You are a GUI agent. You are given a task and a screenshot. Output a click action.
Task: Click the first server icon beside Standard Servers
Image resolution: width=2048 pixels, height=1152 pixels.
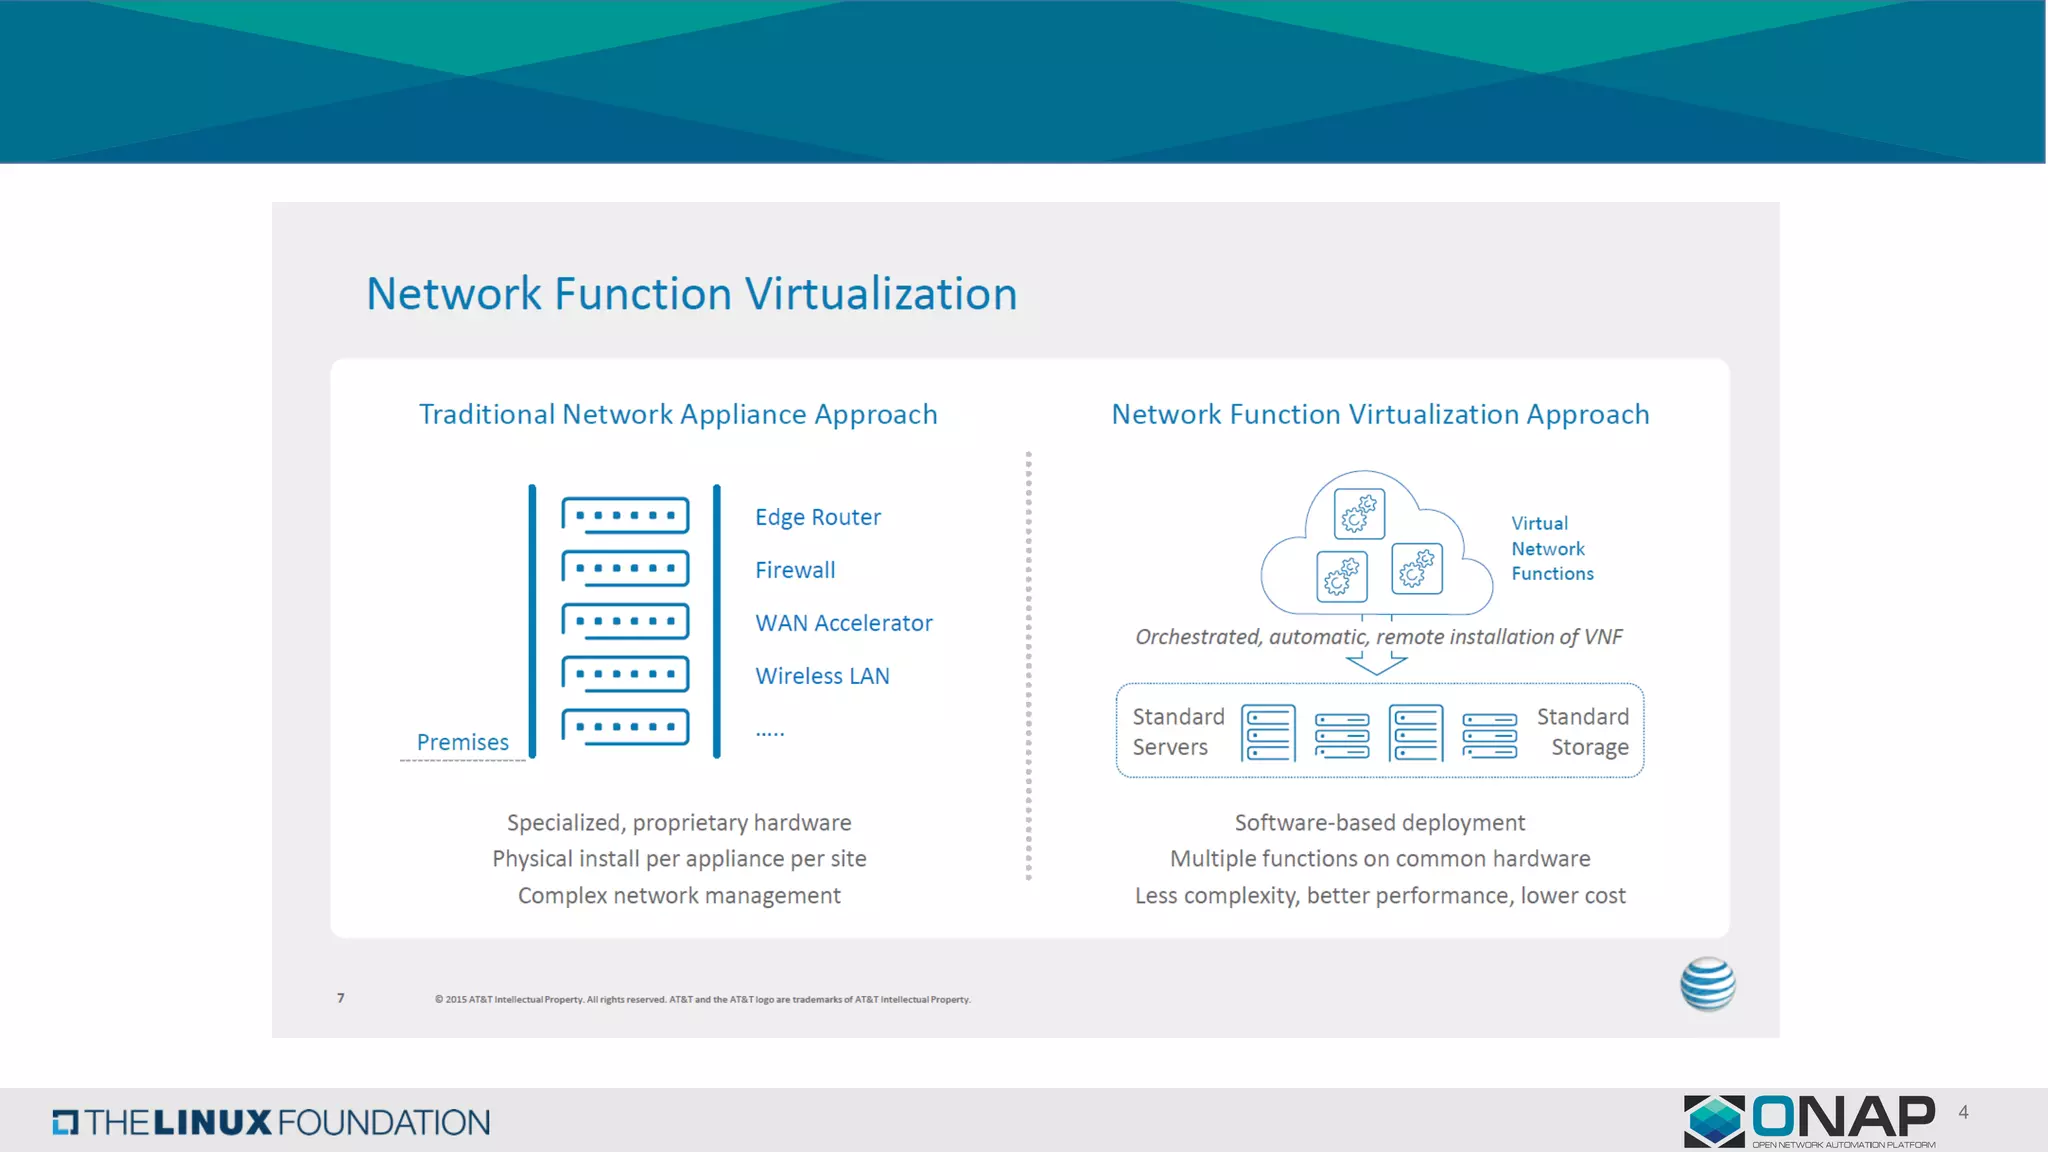pos(1268,733)
